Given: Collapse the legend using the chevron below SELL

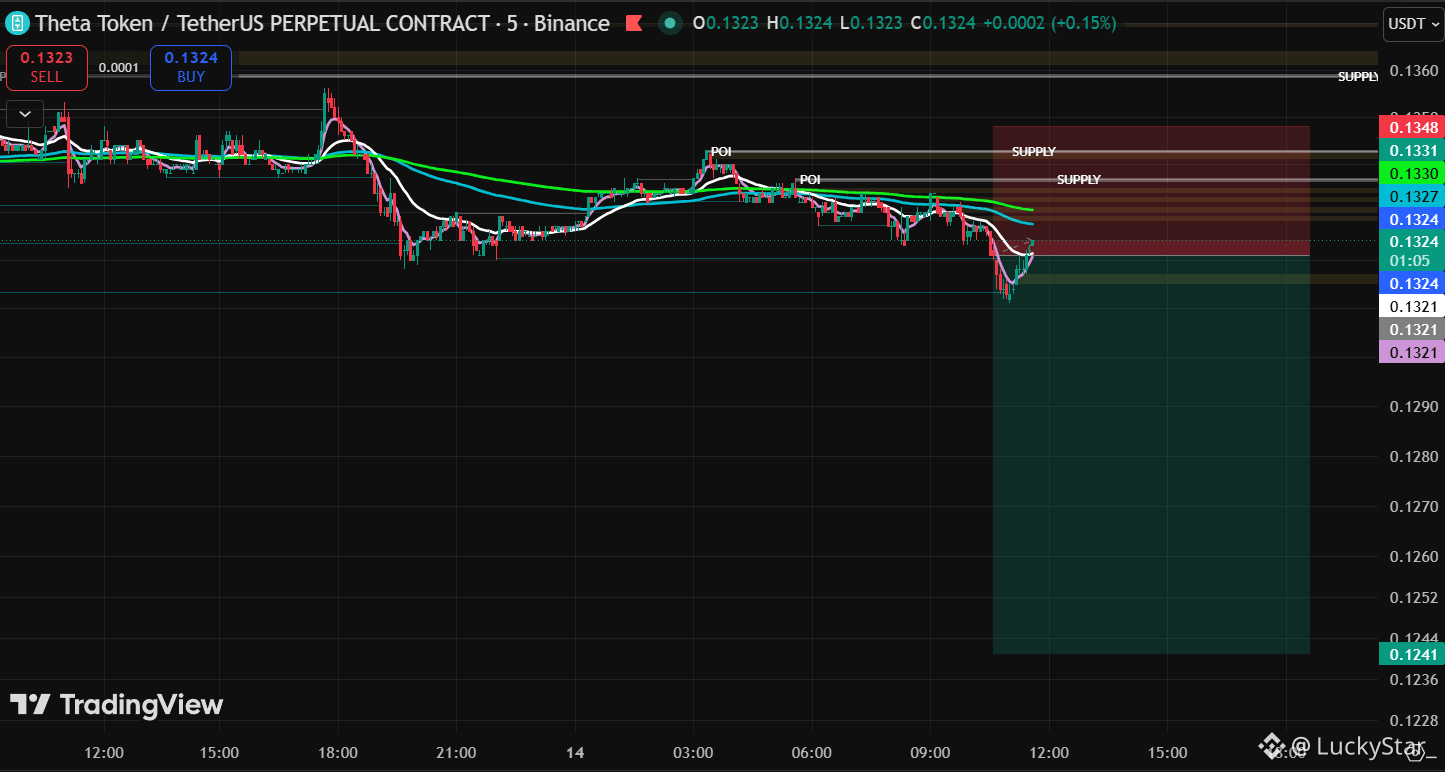Looking at the screenshot, I should [25, 114].
